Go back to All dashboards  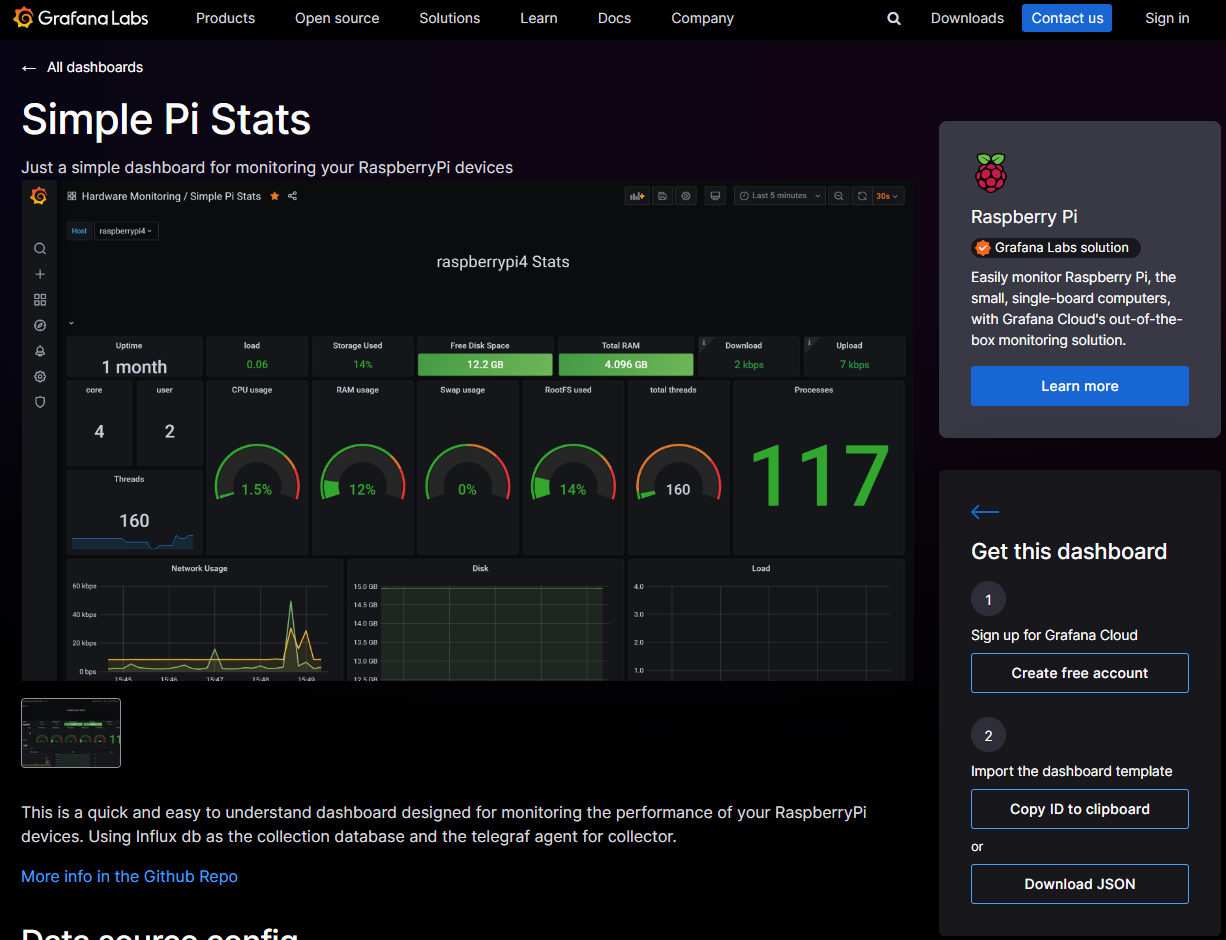pyautogui.click(x=95, y=67)
